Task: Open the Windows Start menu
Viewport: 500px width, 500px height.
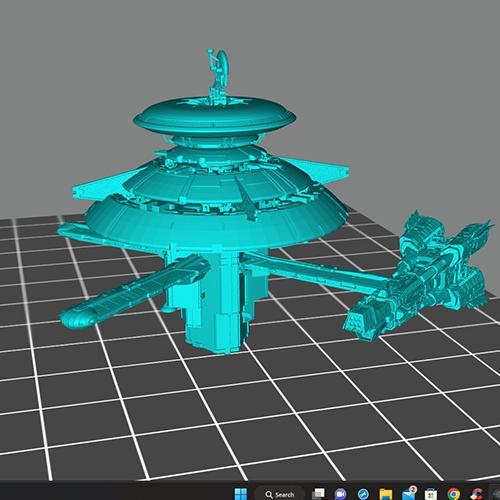Action: pos(241,494)
